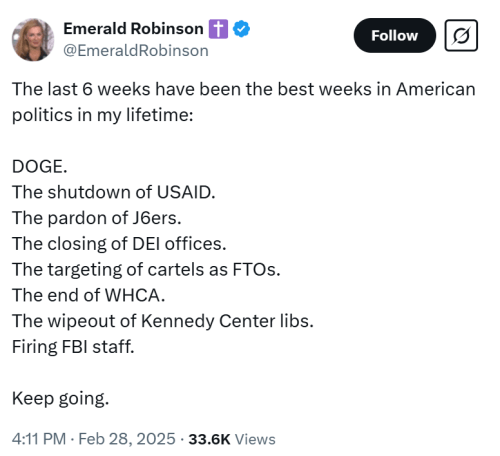This screenshot has height=456, width=500.
Task: Click the 'pardon of J6ers' line
Action: [x=97, y=218]
